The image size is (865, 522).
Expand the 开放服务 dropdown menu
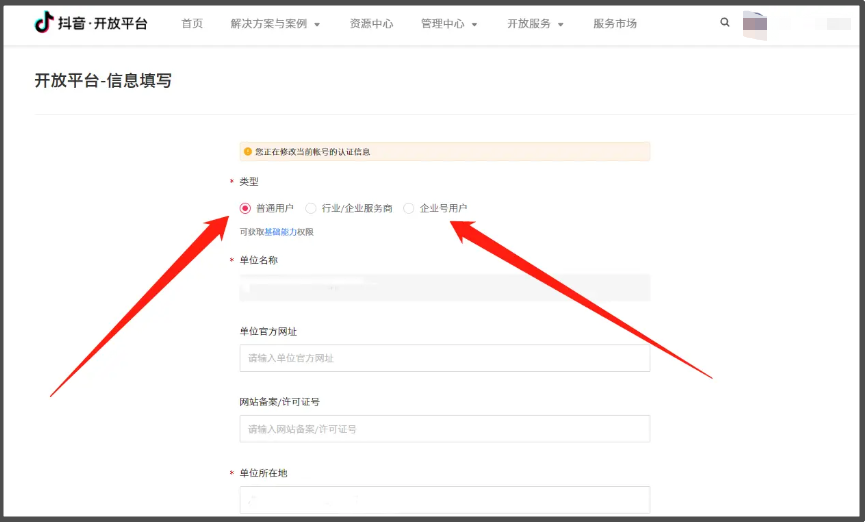(535, 23)
